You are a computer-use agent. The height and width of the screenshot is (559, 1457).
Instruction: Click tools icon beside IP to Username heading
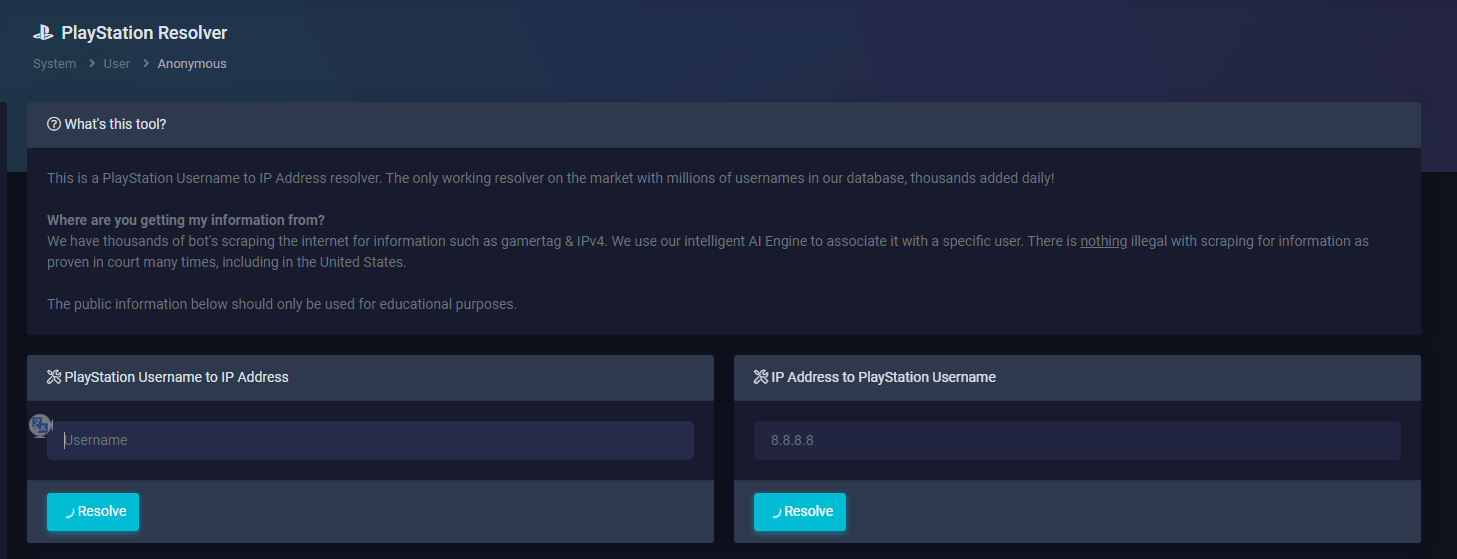[x=761, y=377]
